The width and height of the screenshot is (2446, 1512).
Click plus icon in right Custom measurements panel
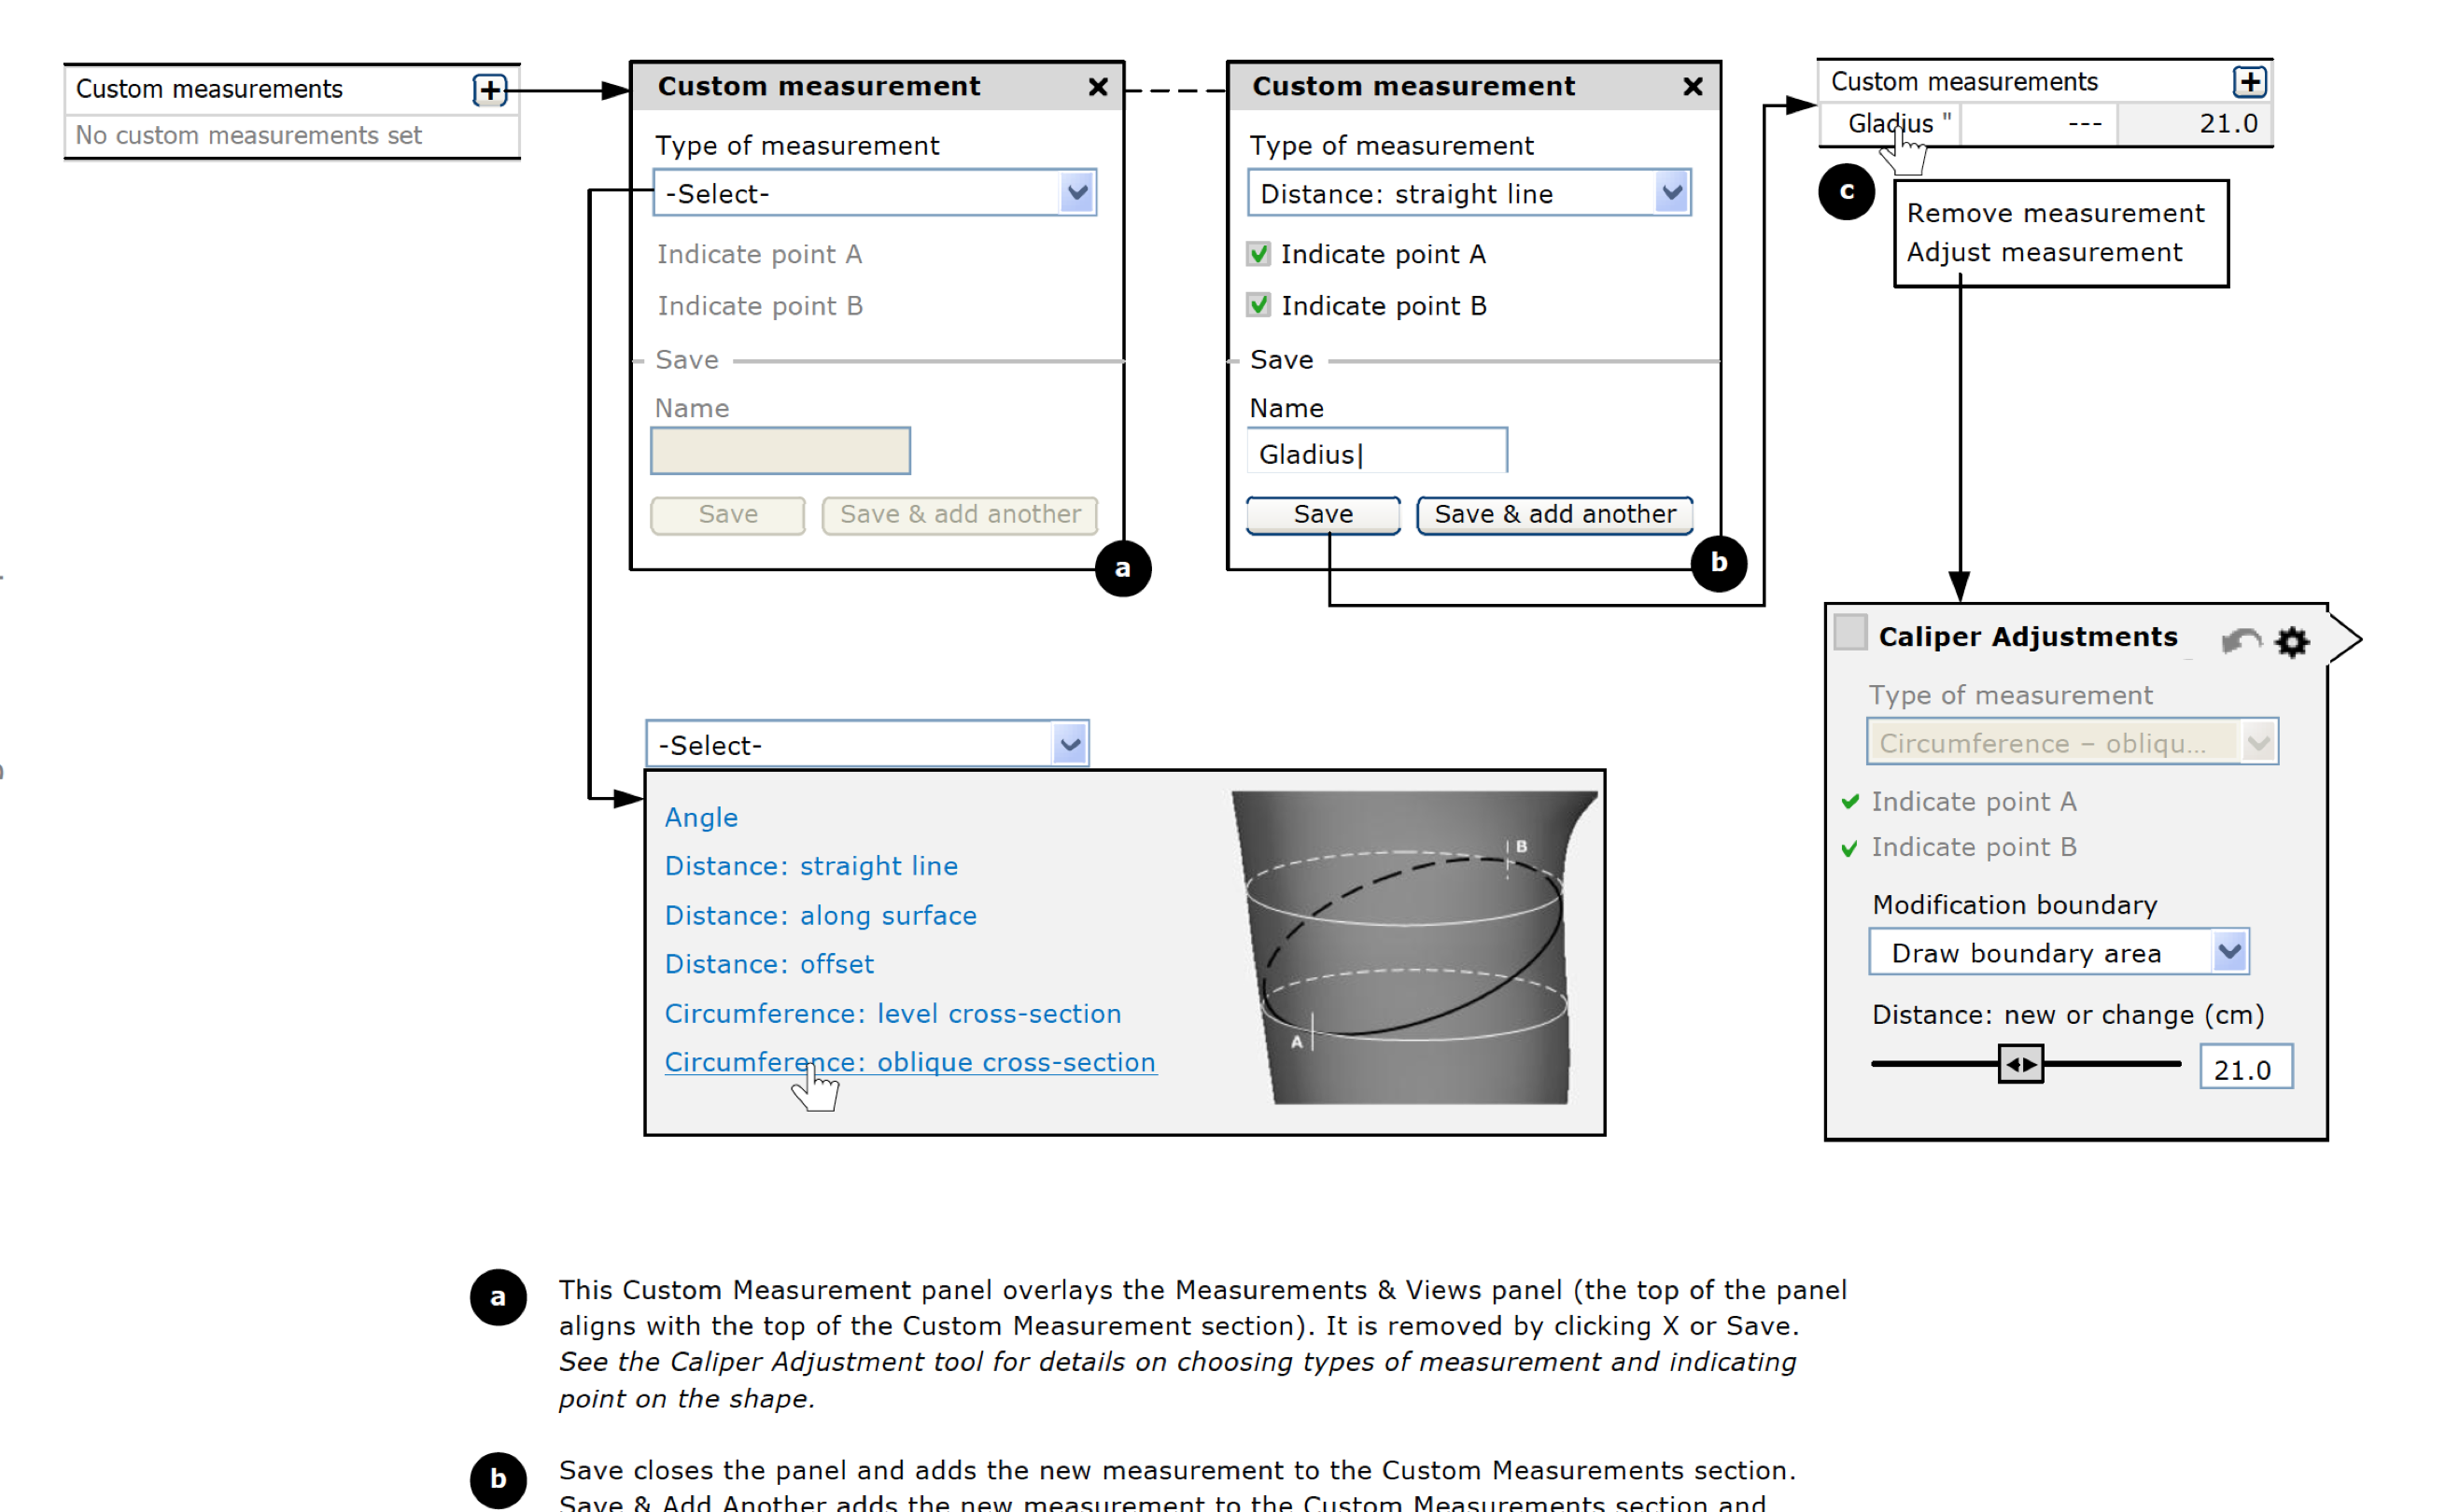(2249, 82)
